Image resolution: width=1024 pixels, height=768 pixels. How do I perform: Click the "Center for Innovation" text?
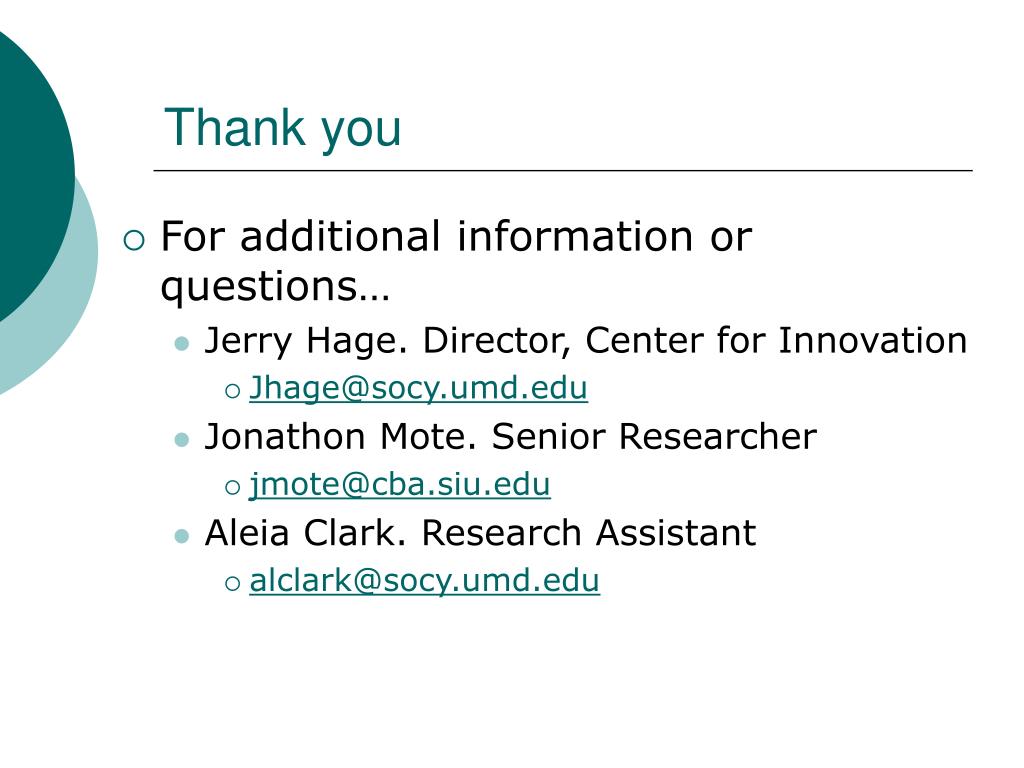tap(776, 340)
